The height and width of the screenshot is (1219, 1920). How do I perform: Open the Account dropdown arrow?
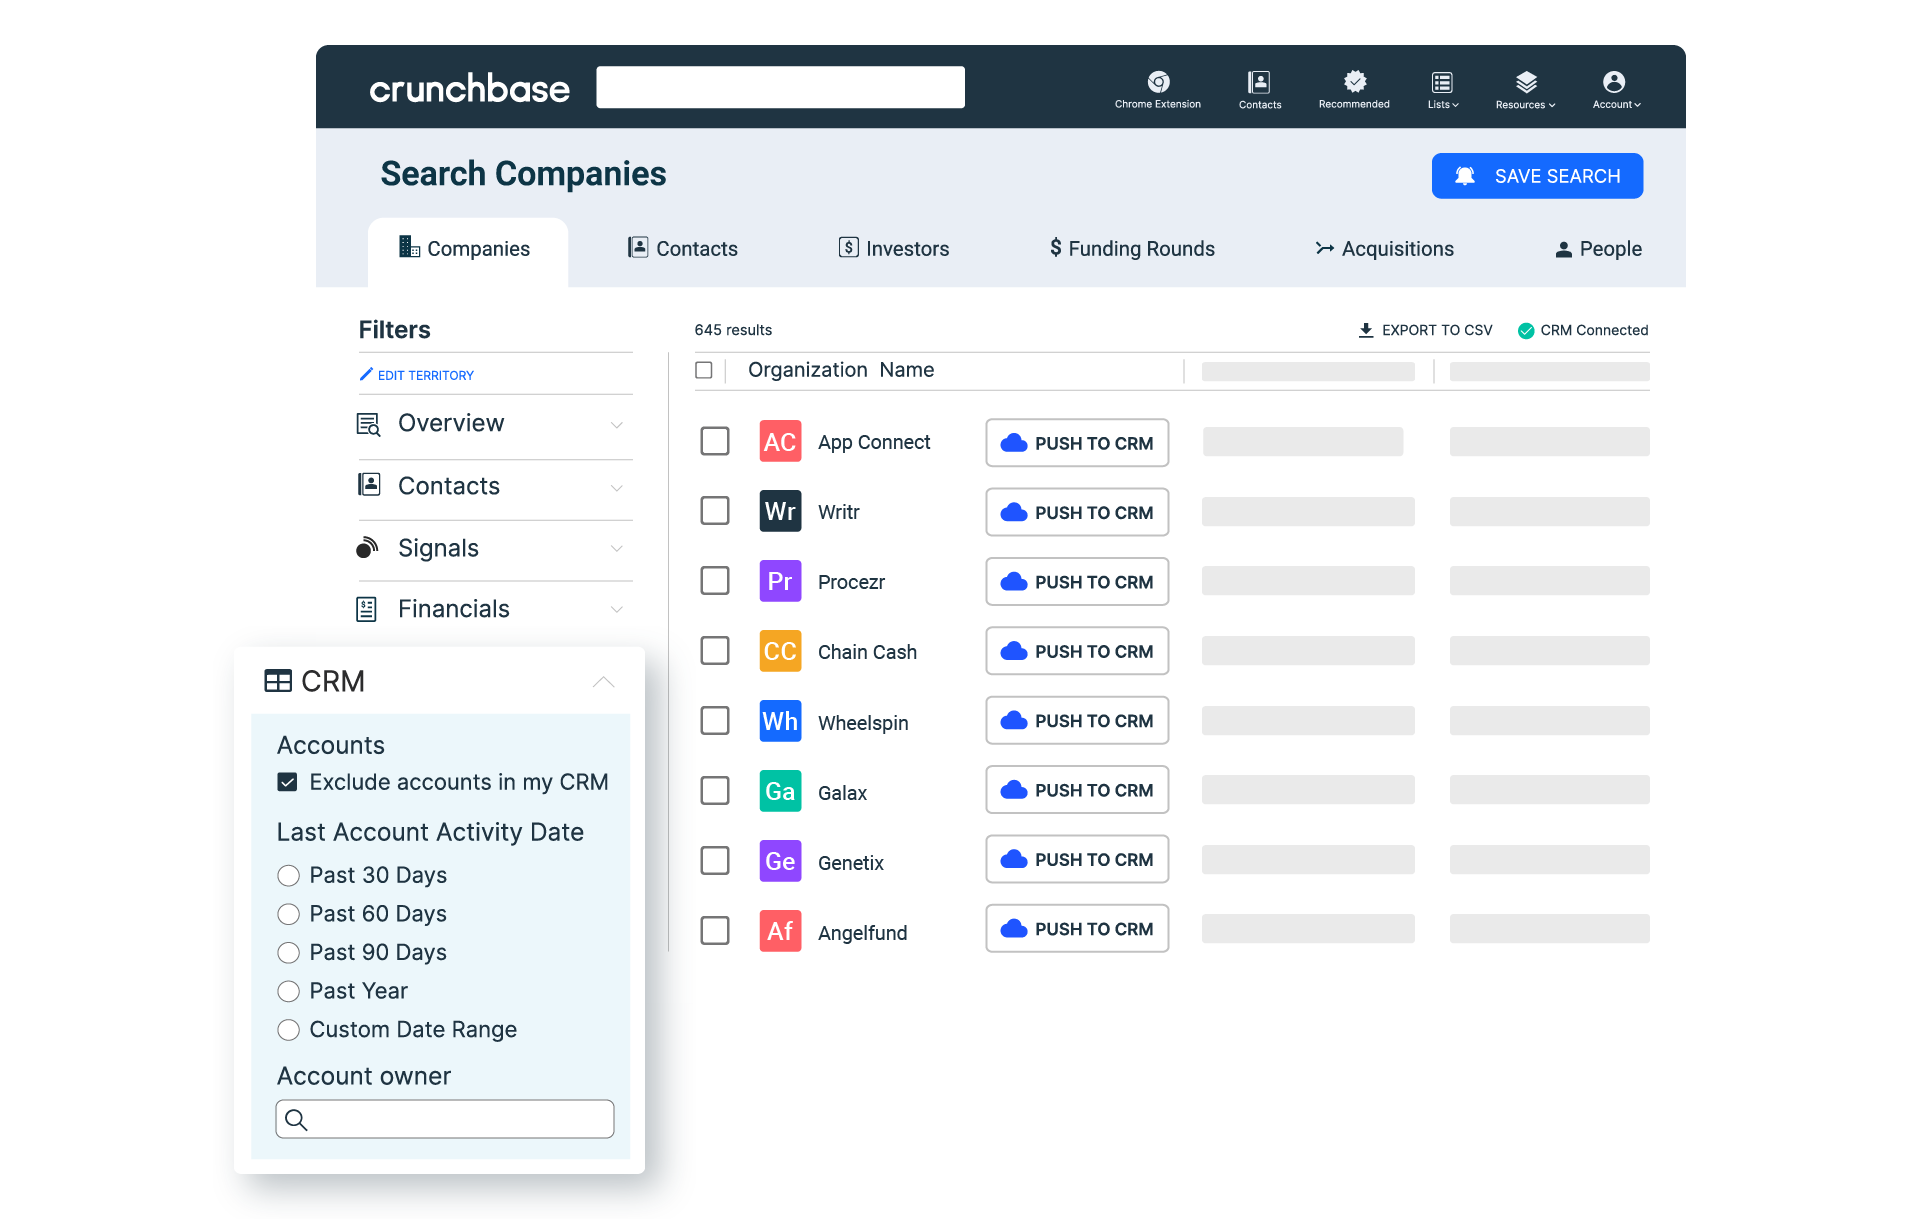(1637, 105)
